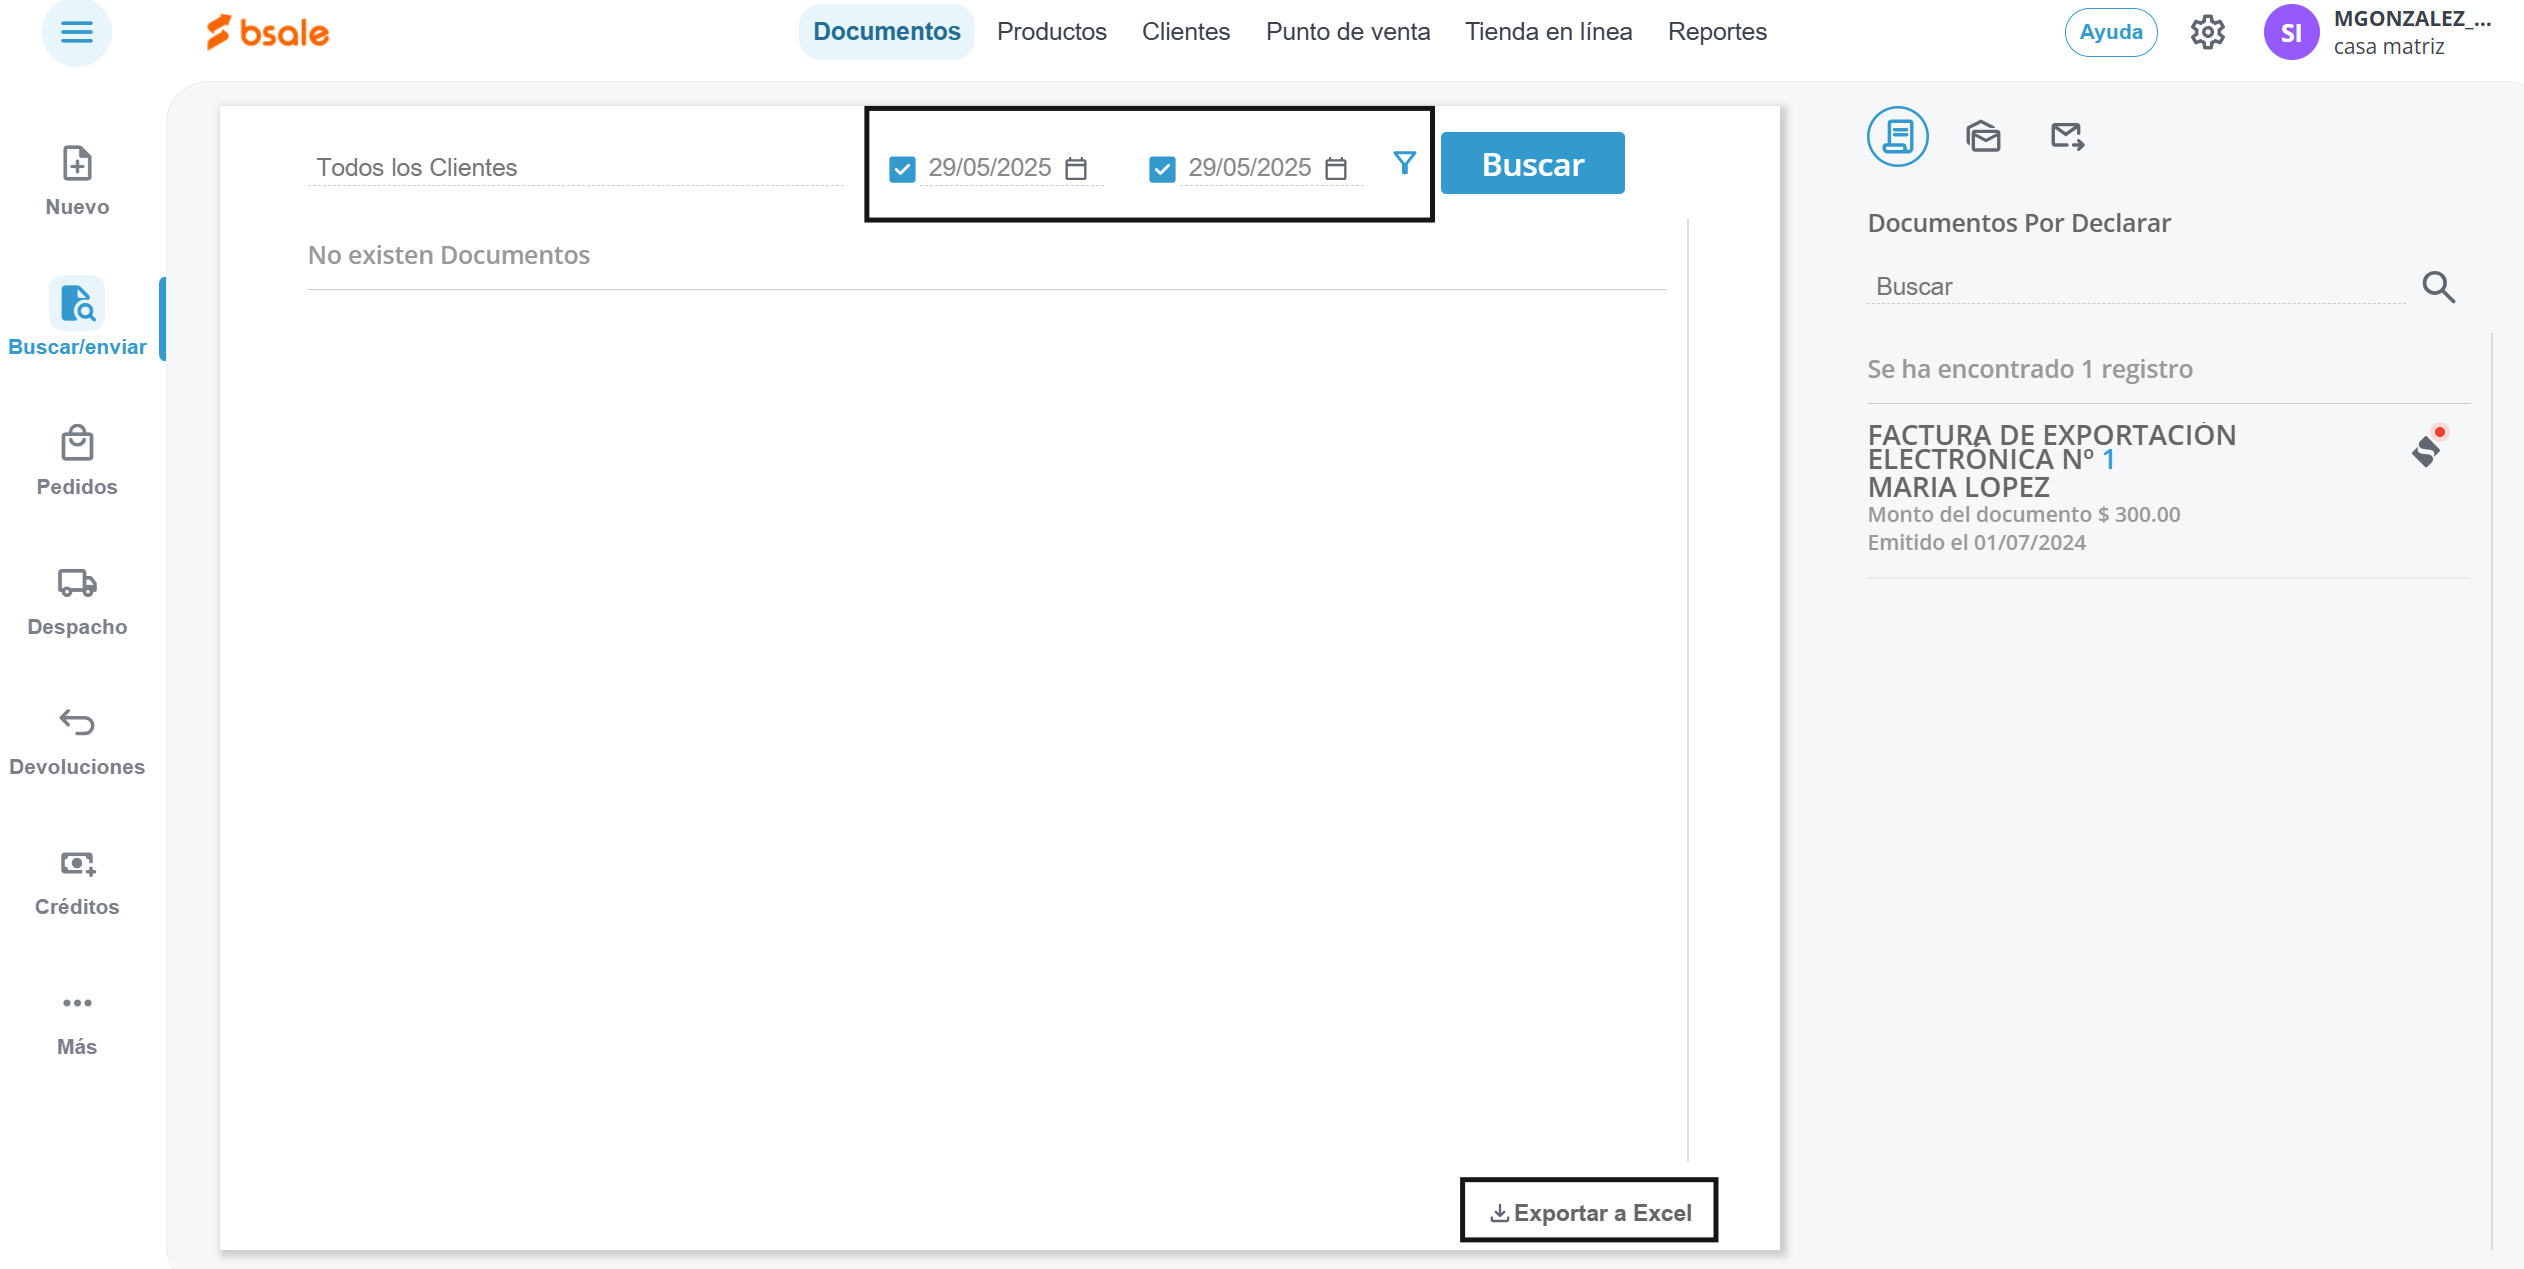This screenshot has width=2524, height=1269.
Task: Click the Todos los Clientes field
Action: (574, 168)
